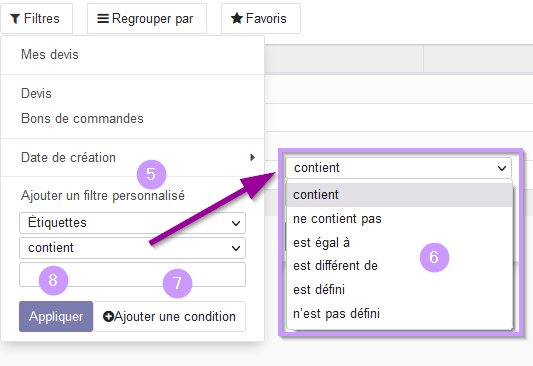Click Ajouter une condition button
This screenshot has height=366, width=533.
pos(169,316)
